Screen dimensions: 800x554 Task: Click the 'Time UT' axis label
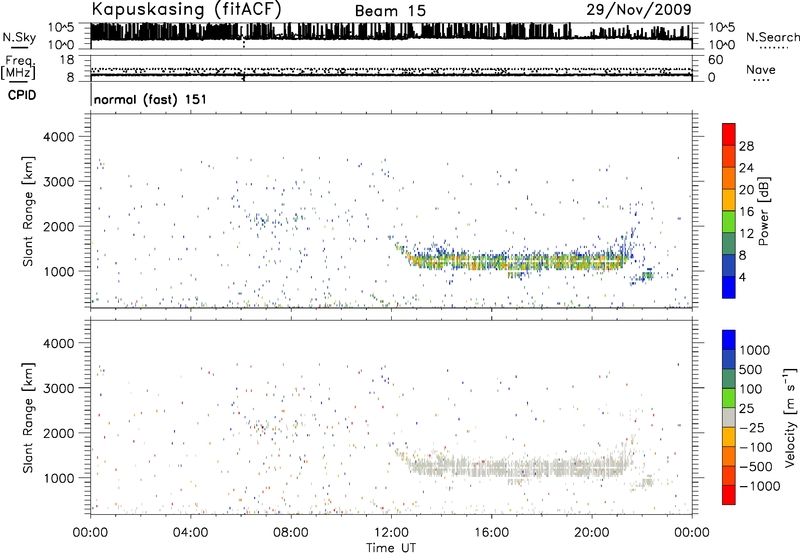pos(391,548)
